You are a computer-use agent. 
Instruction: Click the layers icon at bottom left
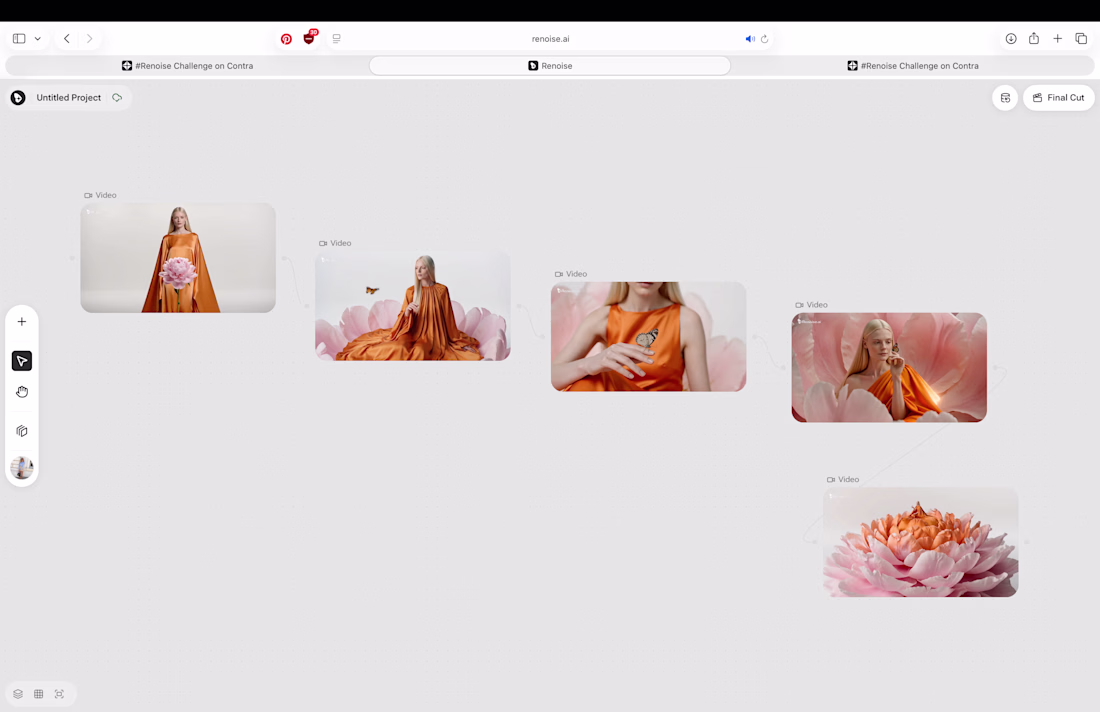[18, 694]
